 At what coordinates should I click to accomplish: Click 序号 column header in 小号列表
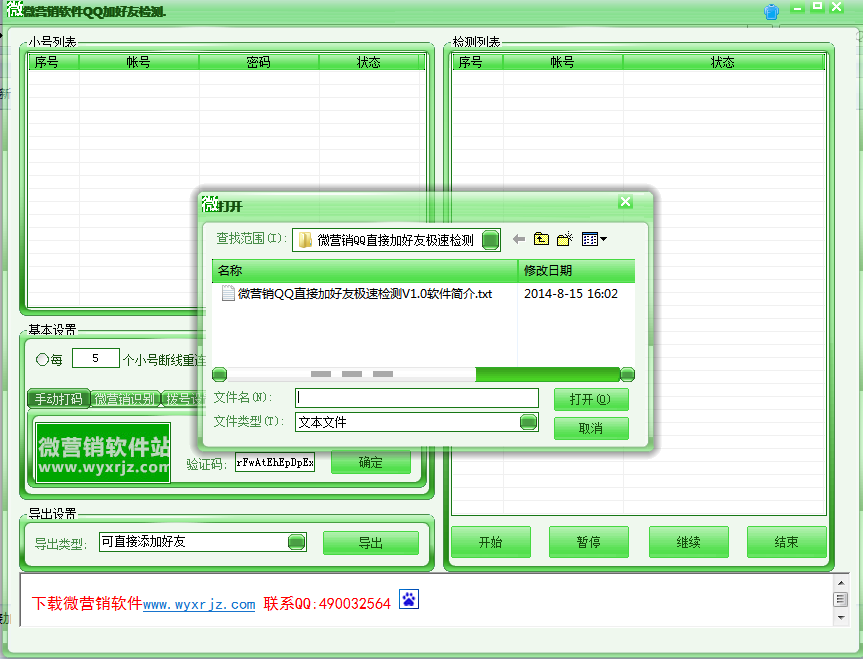coord(53,62)
